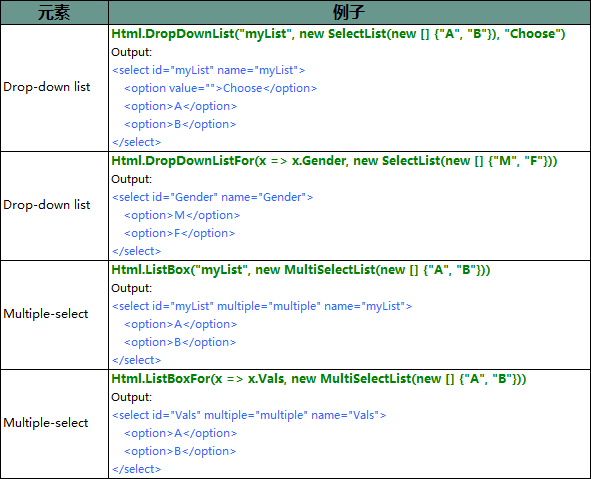This screenshot has height=479, width=591.
Task: Click select id="Gender" markup line
Action: pyautogui.click(x=212, y=197)
